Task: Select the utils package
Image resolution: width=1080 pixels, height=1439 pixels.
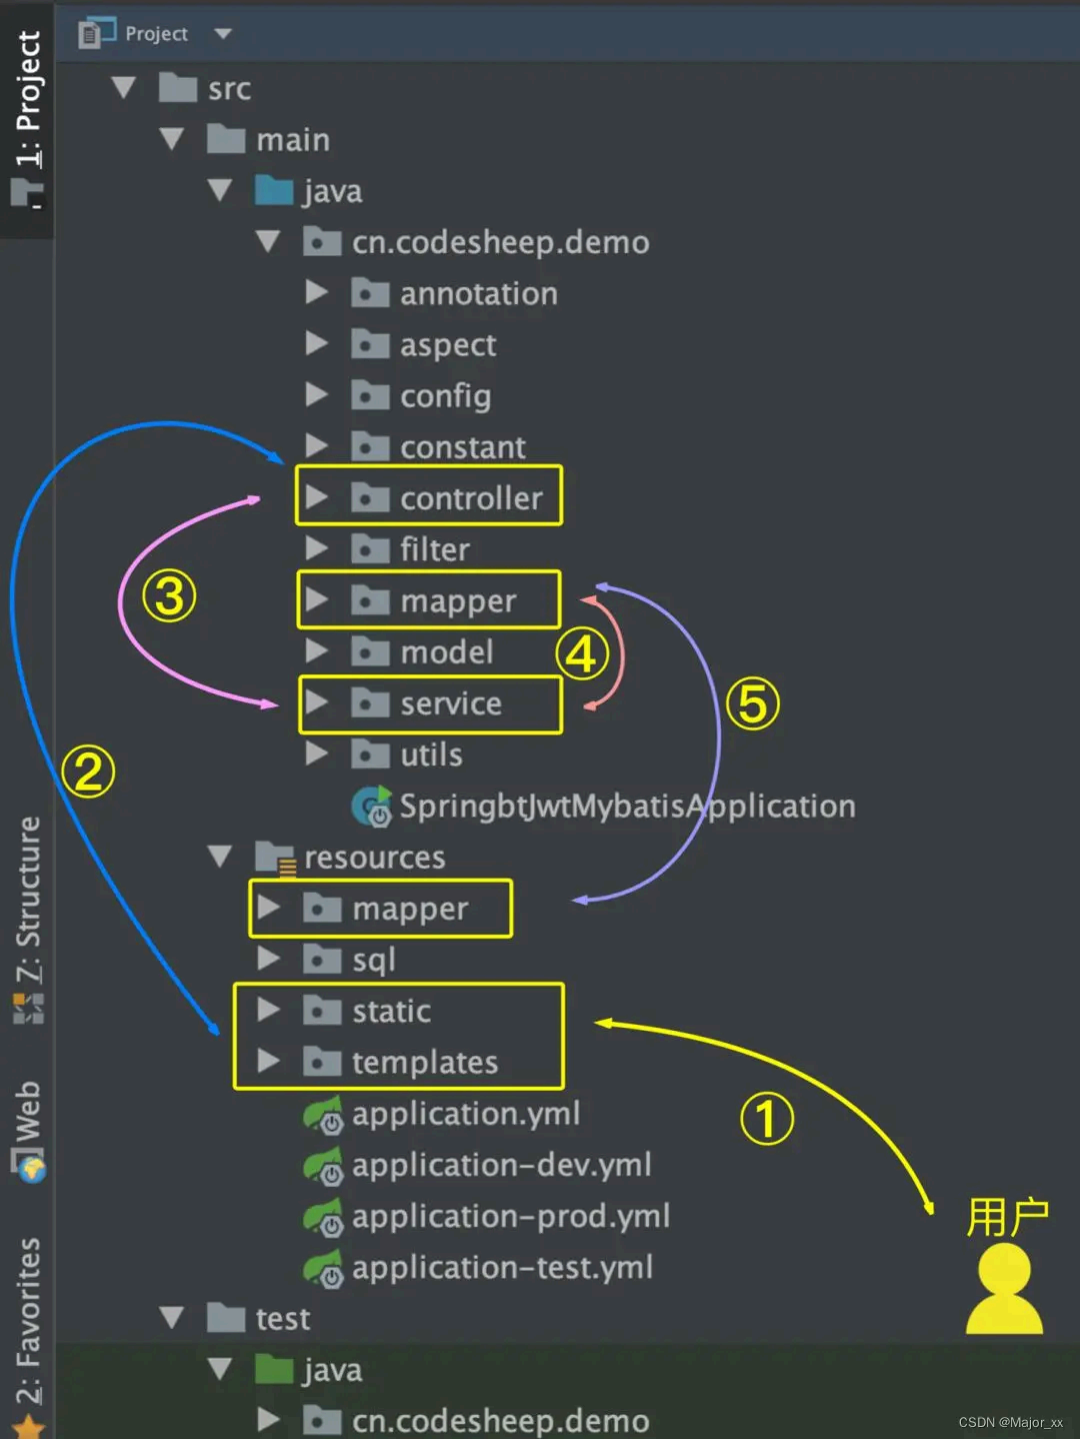Action: coord(431,755)
